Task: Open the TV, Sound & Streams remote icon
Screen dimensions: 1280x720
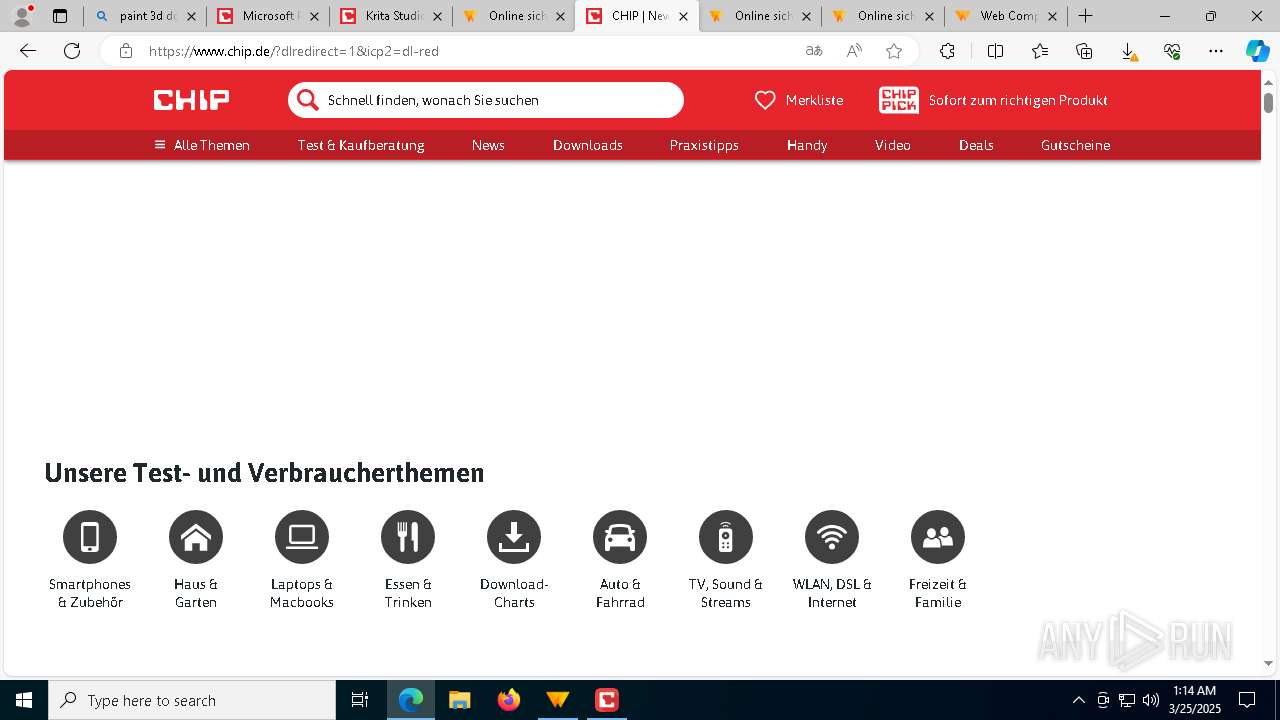Action: click(x=726, y=537)
